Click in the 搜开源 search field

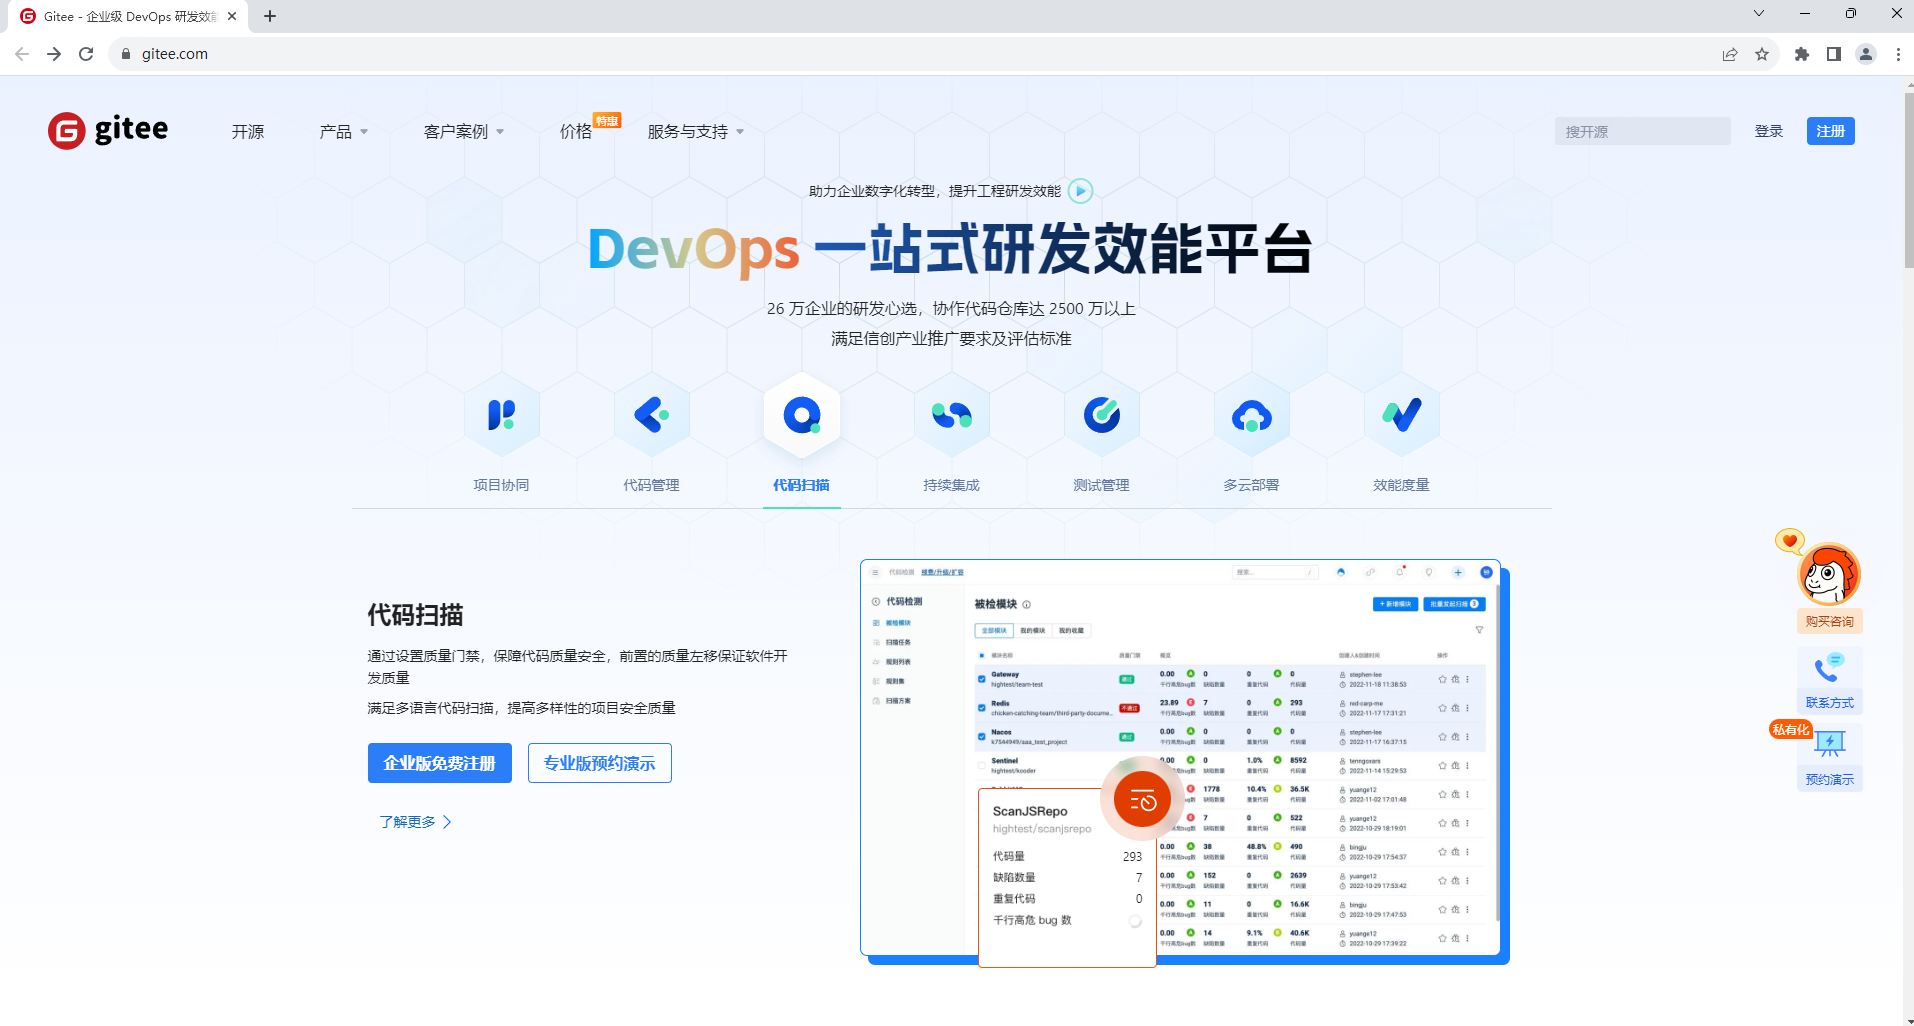tap(1642, 131)
